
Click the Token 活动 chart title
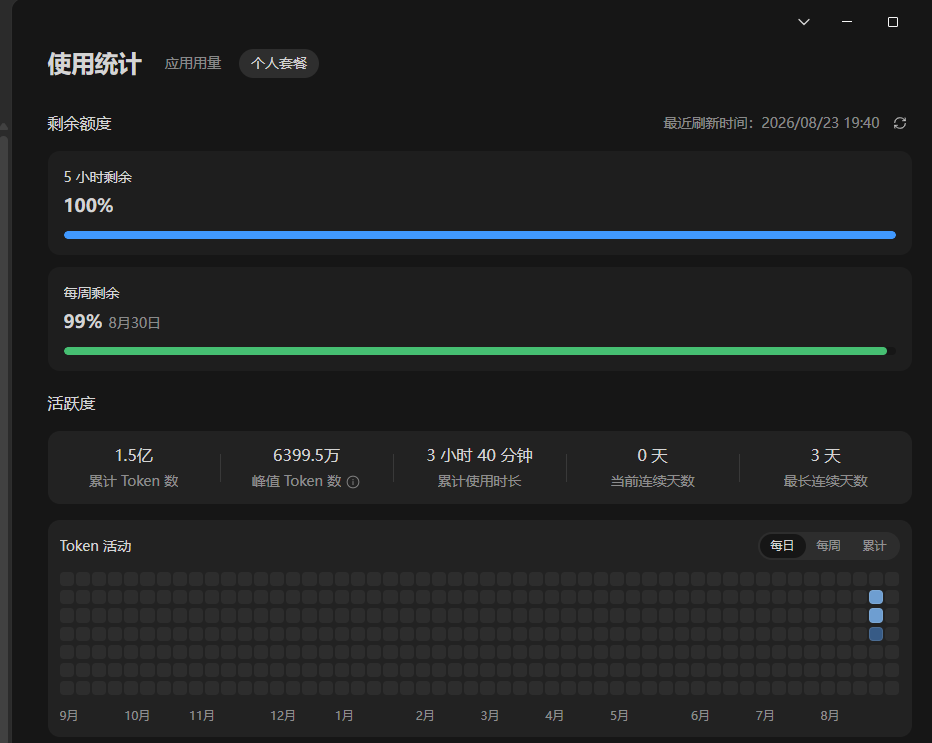click(96, 546)
